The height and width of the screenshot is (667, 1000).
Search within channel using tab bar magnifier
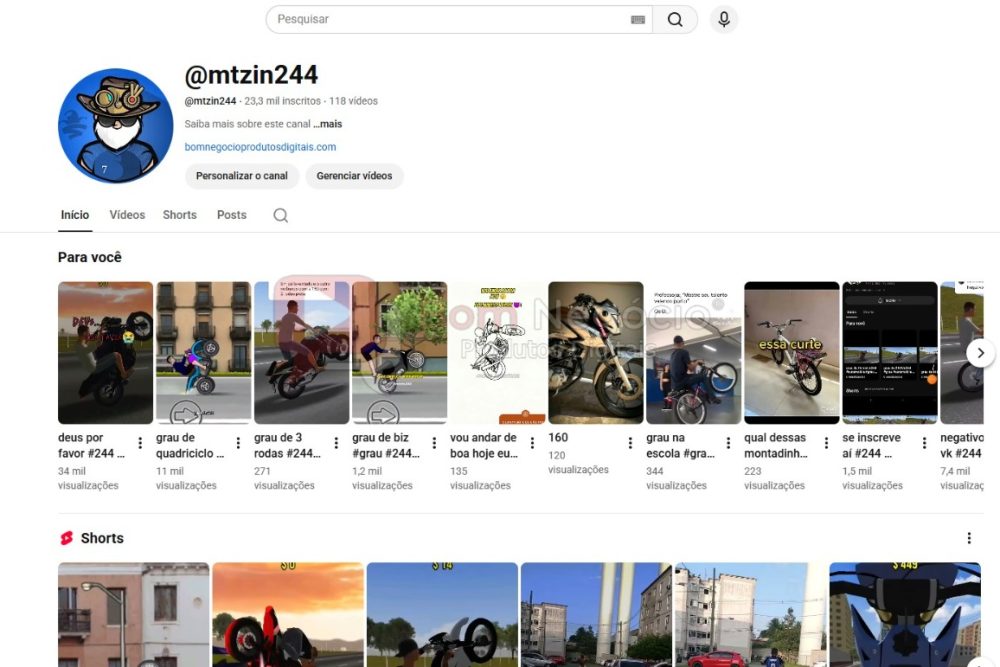point(281,215)
